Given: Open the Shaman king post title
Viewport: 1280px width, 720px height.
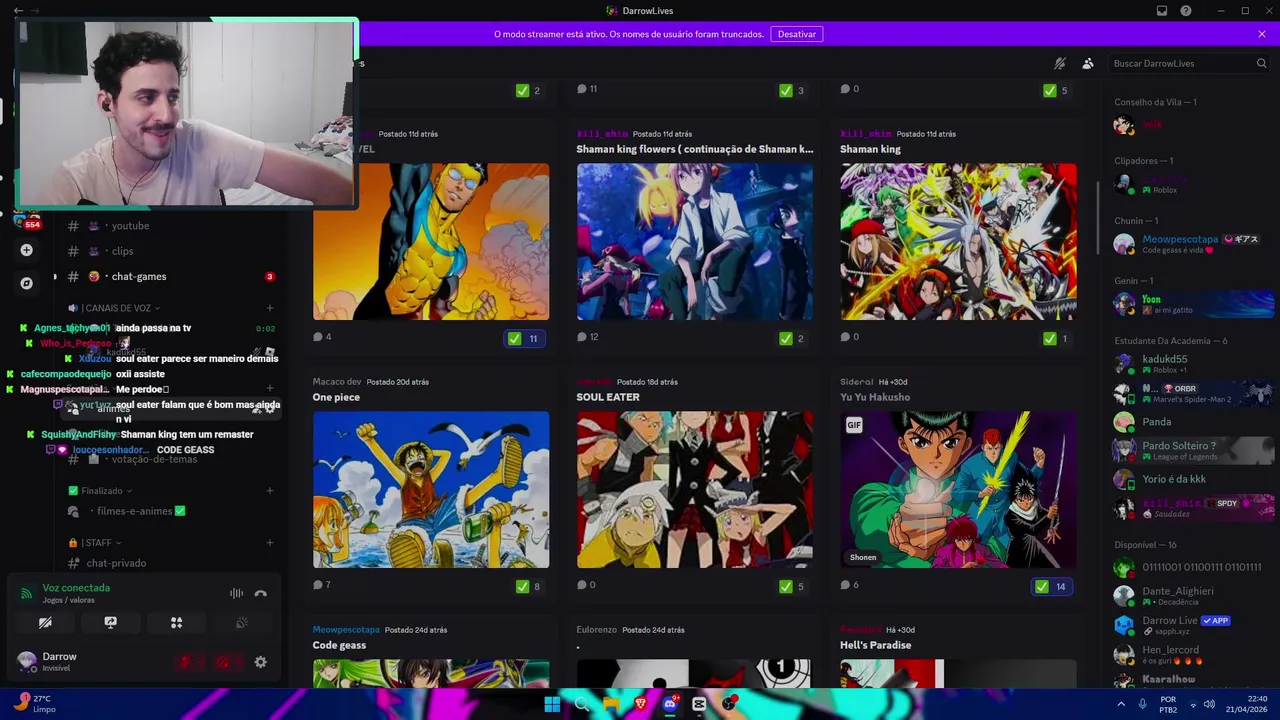Looking at the screenshot, I should point(870,149).
